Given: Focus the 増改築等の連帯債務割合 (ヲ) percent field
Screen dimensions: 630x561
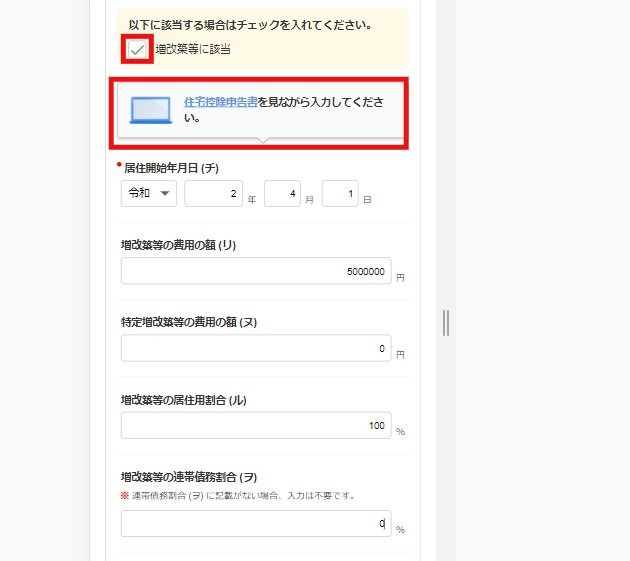Looking at the screenshot, I should (256, 523).
